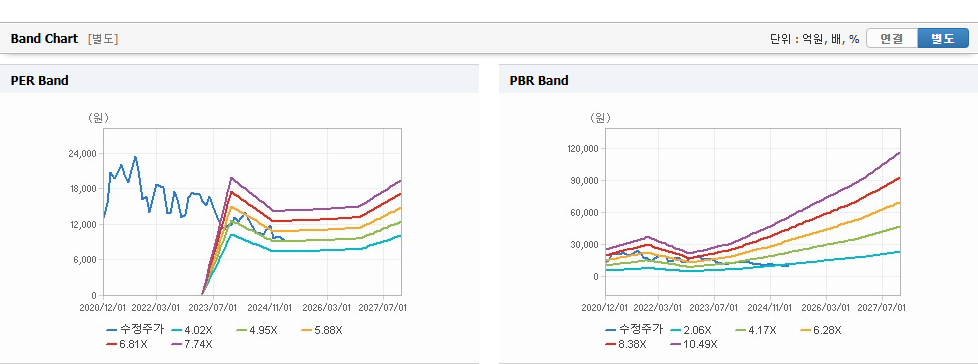Toggle the 2.06X series in PBR legend
The image size is (978, 364).
click(692, 330)
